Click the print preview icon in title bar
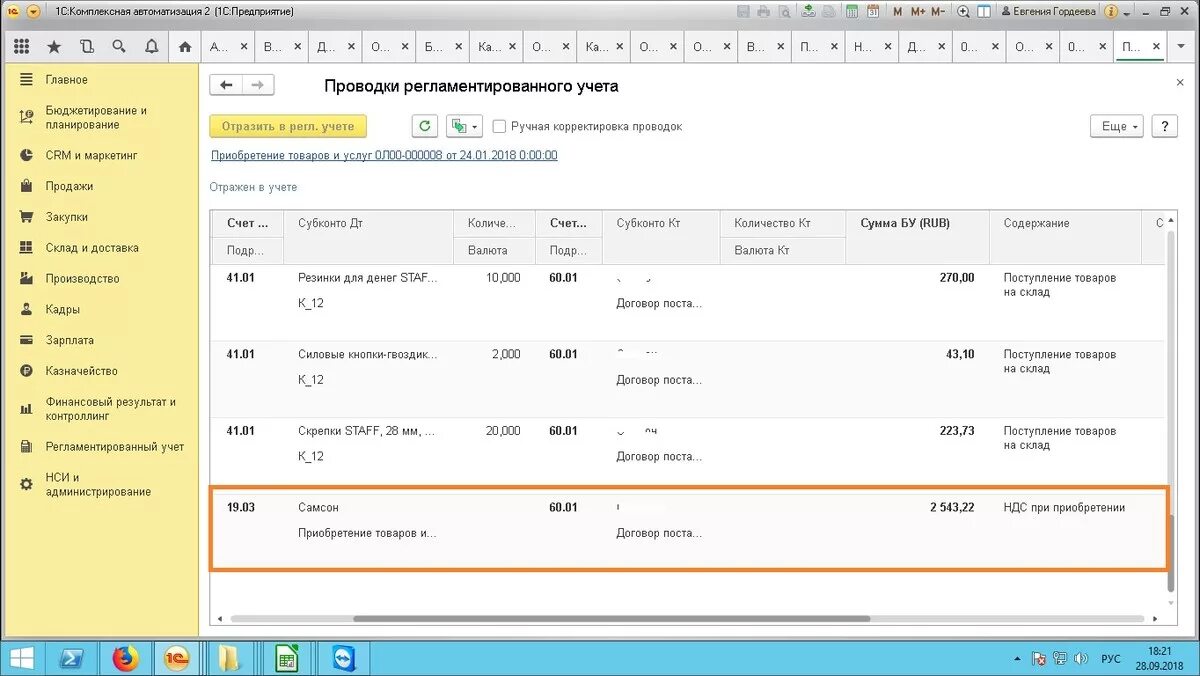The height and width of the screenshot is (676, 1200). 783,11
